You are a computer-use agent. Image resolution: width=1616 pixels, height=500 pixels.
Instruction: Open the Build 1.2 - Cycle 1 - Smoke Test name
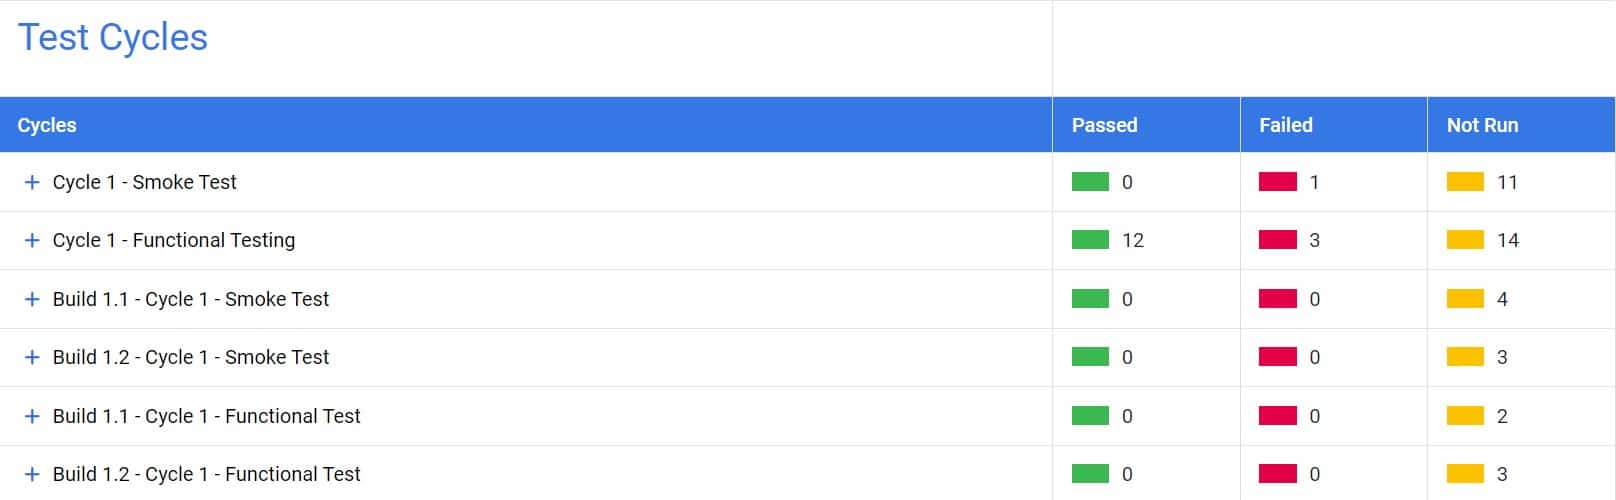(191, 357)
